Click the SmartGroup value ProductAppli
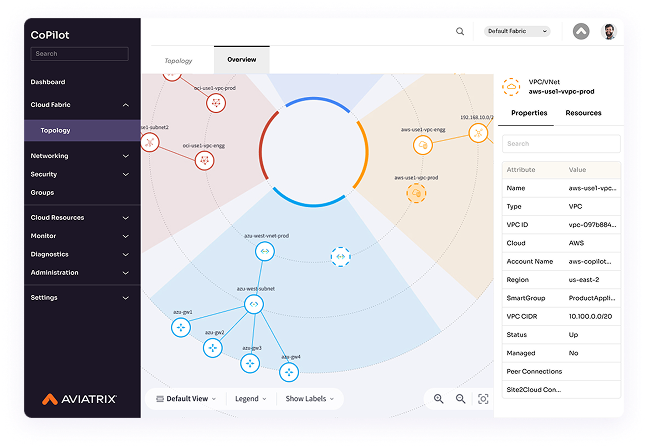Image resolution: width=648 pixels, height=448 pixels. tap(592, 298)
